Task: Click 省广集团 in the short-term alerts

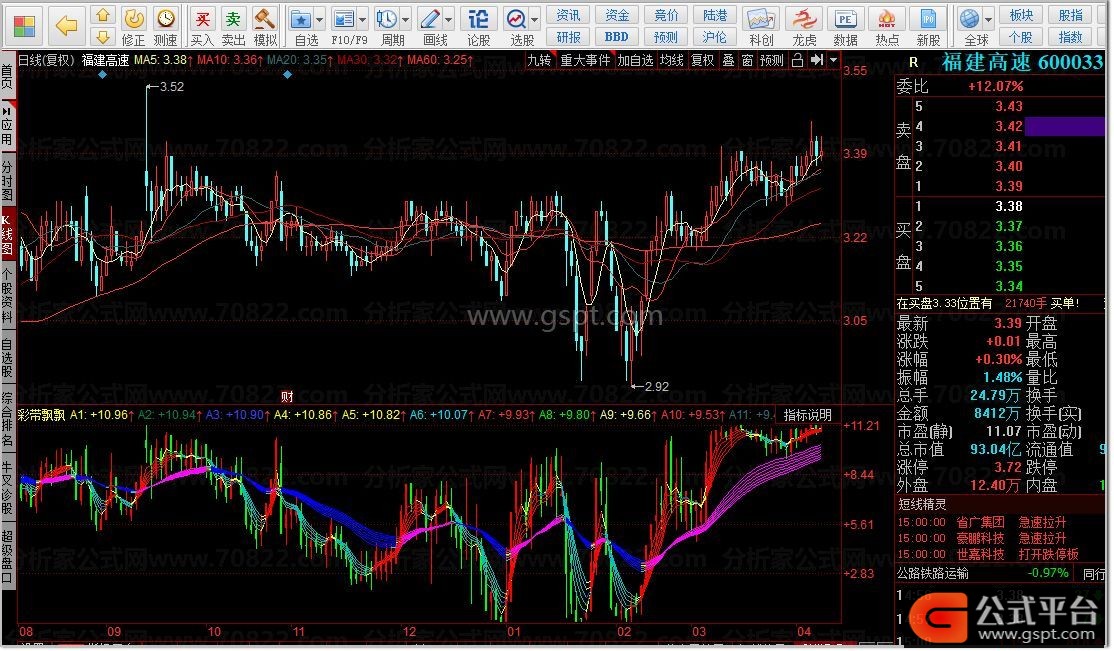Action: (980, 522)
